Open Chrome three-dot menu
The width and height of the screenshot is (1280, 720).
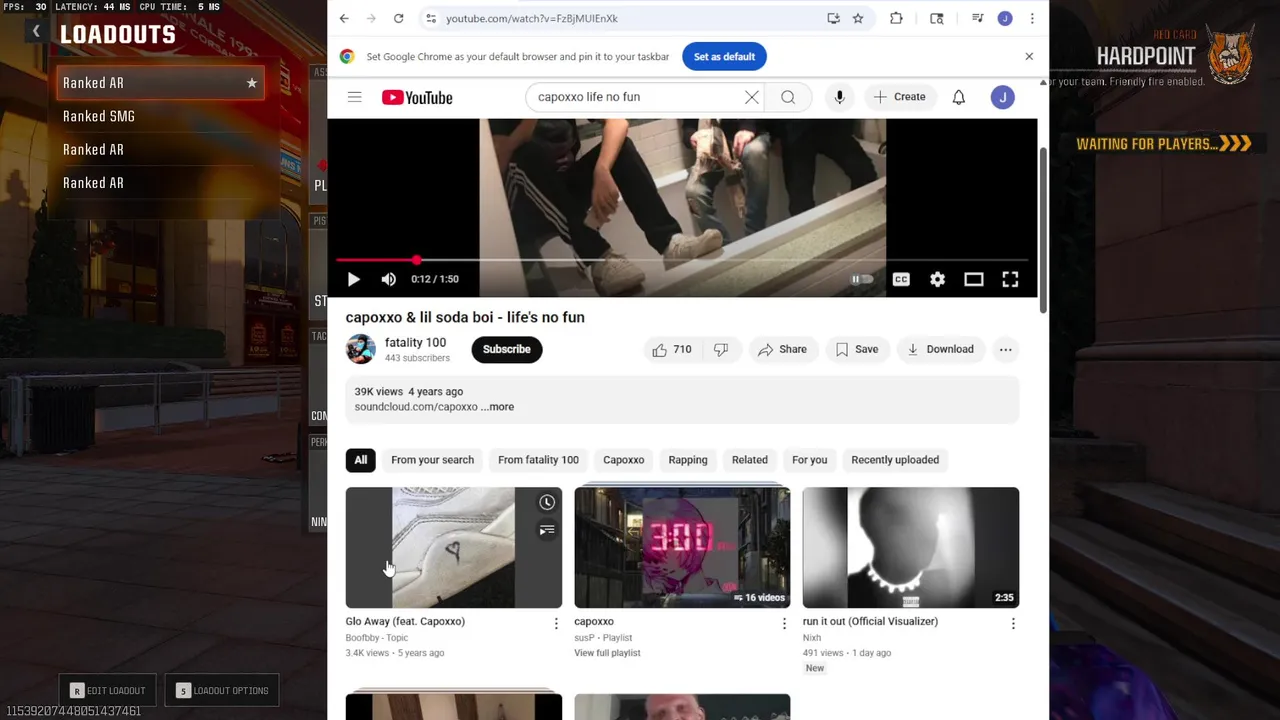tap(1032, 18)
